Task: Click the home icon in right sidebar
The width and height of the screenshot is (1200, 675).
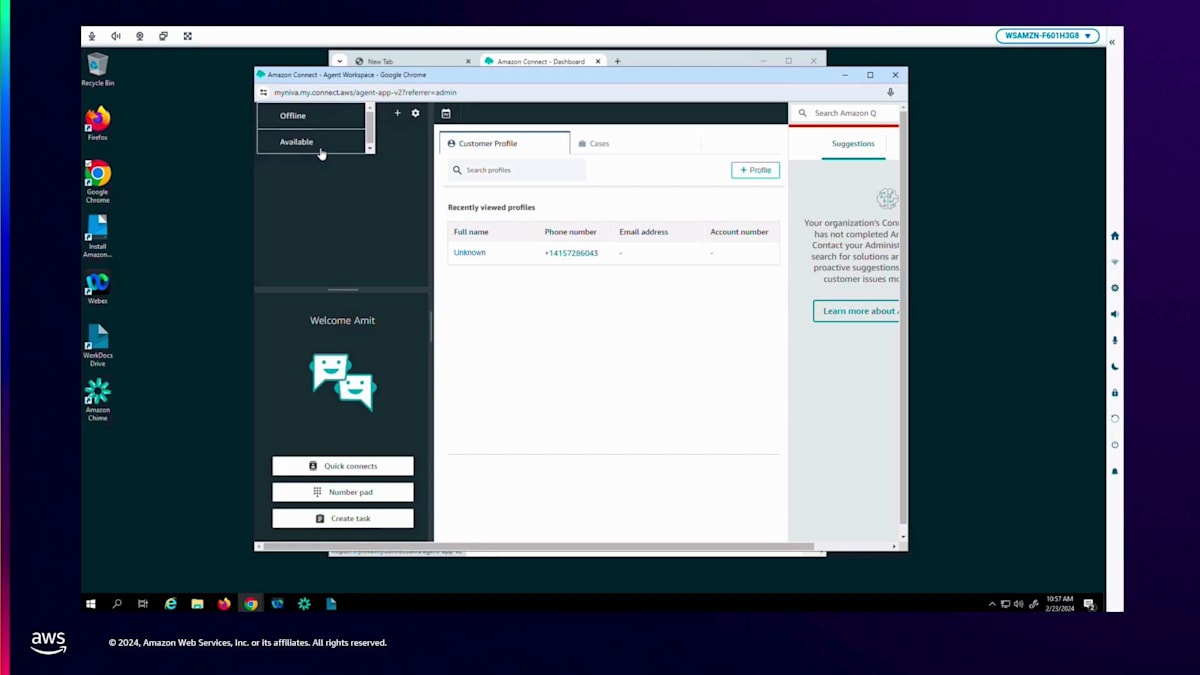Action: click(x=1115, y=236)
